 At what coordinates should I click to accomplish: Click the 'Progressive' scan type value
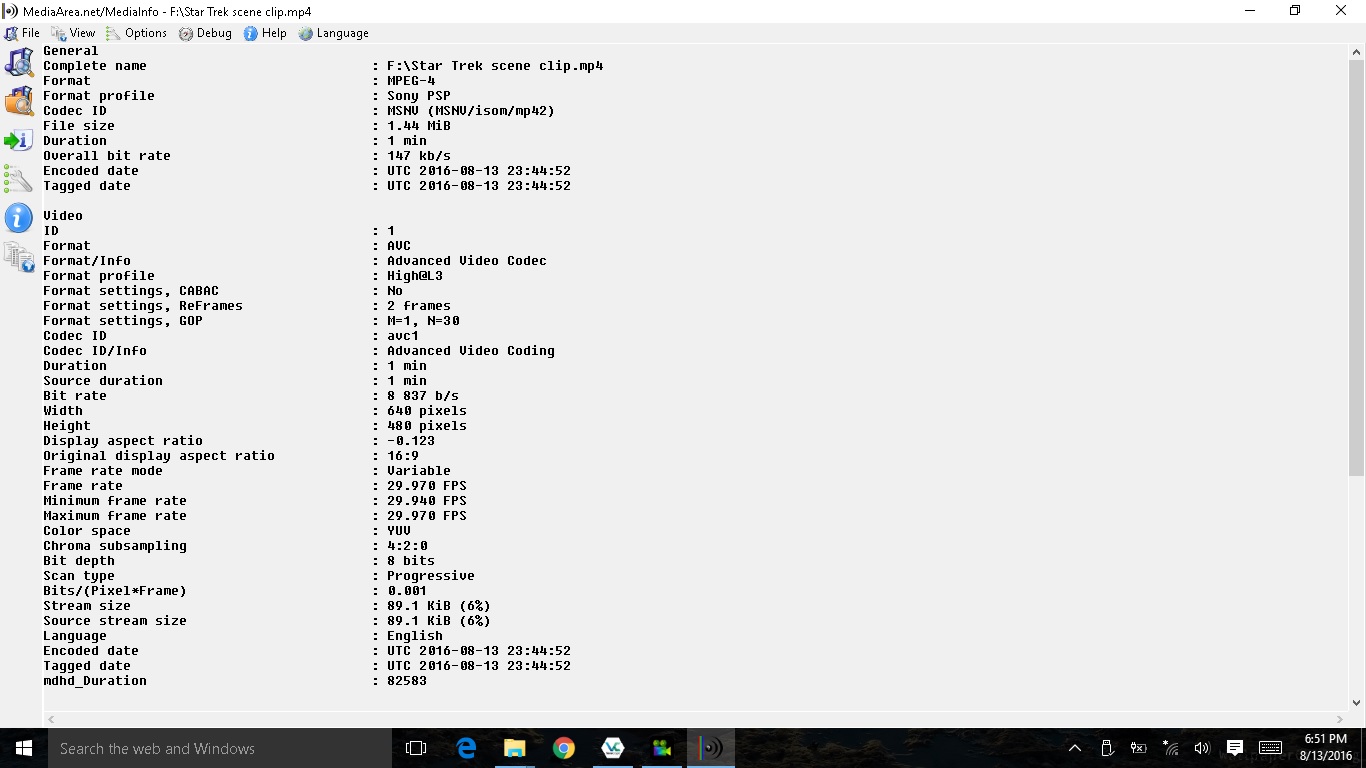[431, 576]
